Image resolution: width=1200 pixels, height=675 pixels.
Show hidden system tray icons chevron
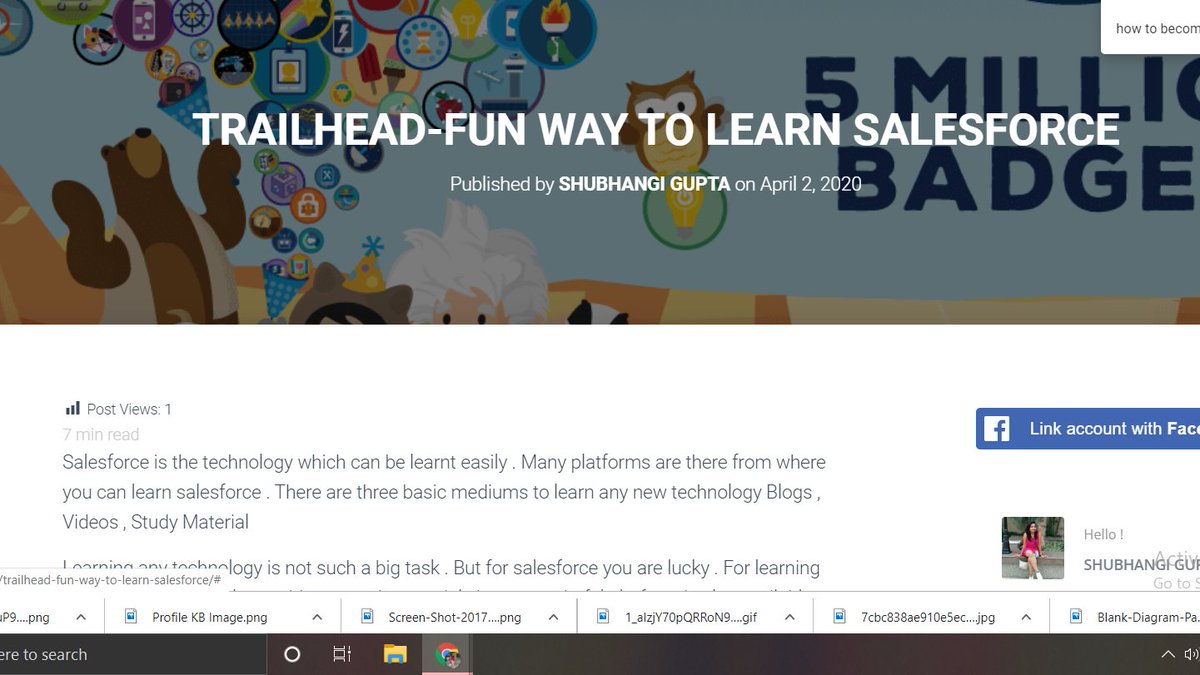coord(1167,655)
